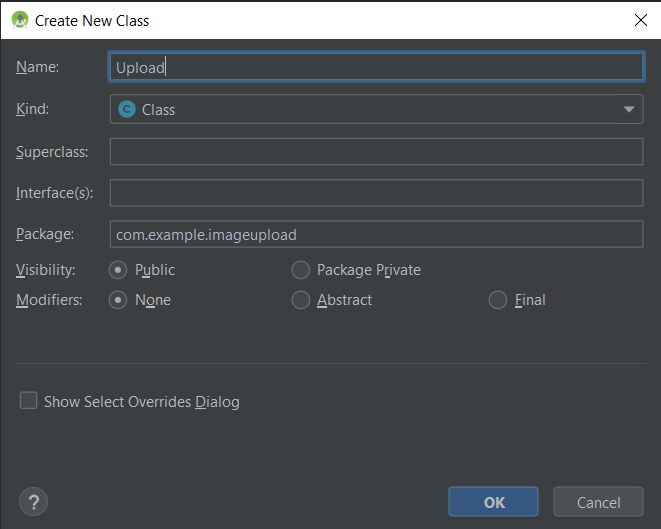661x529 pixels.
Task: Click the blue C class icon
Action: [x=127, y=109]
